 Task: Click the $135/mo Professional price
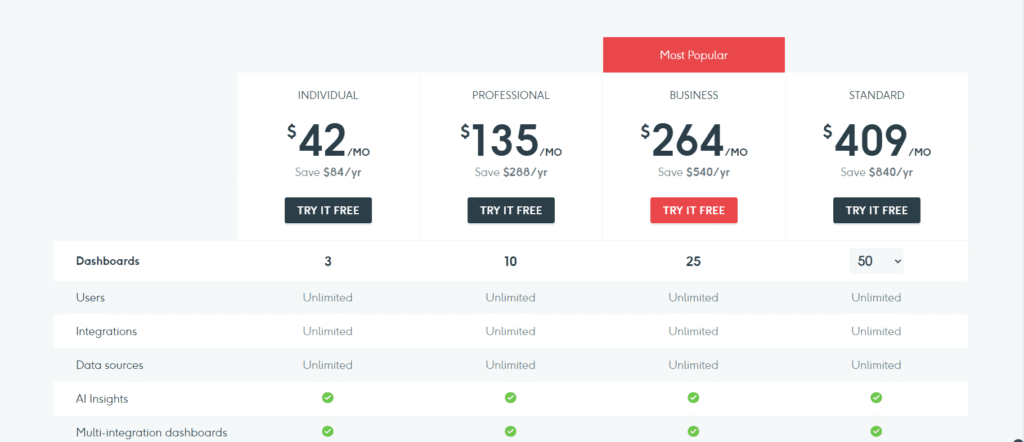(510, 142)
